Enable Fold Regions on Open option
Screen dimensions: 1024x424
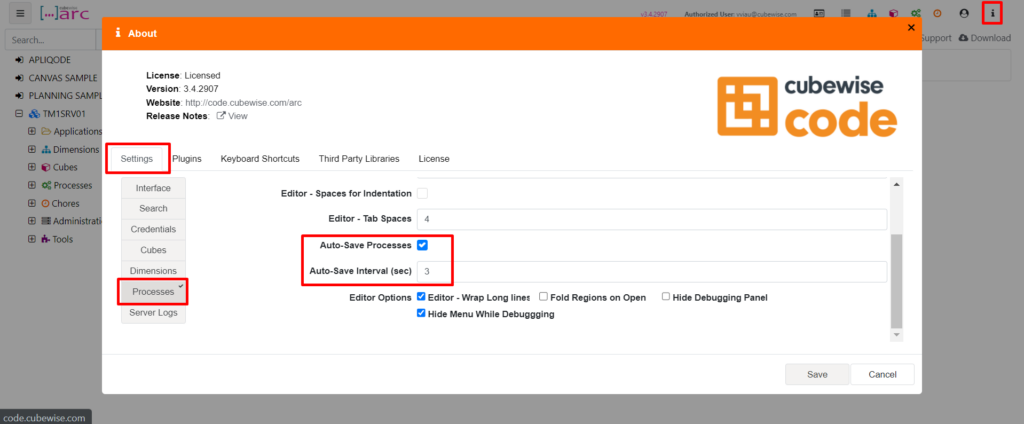click(x=543, y=297)
